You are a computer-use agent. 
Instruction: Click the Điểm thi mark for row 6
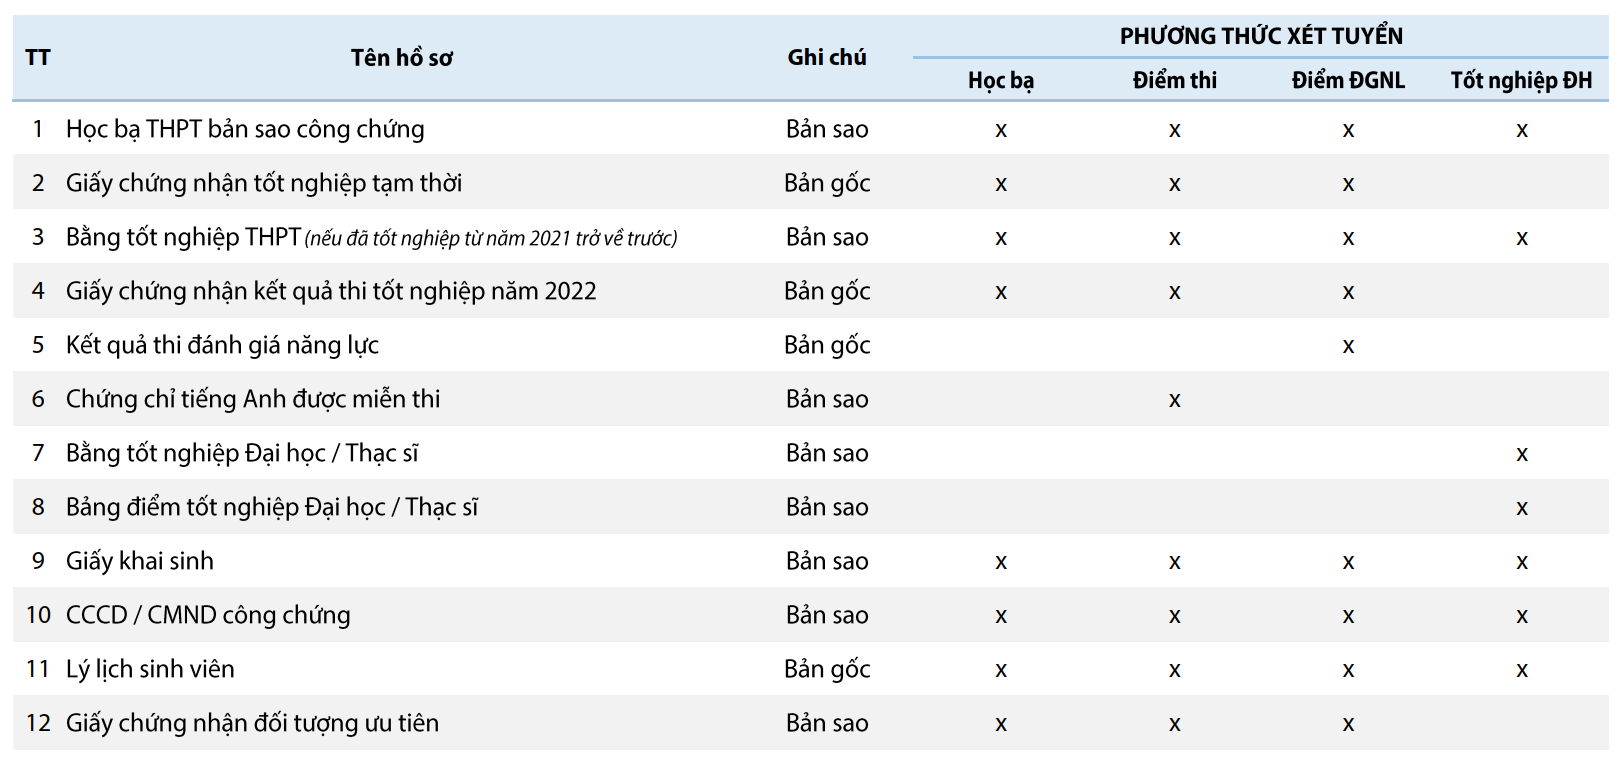[1175, 400]
